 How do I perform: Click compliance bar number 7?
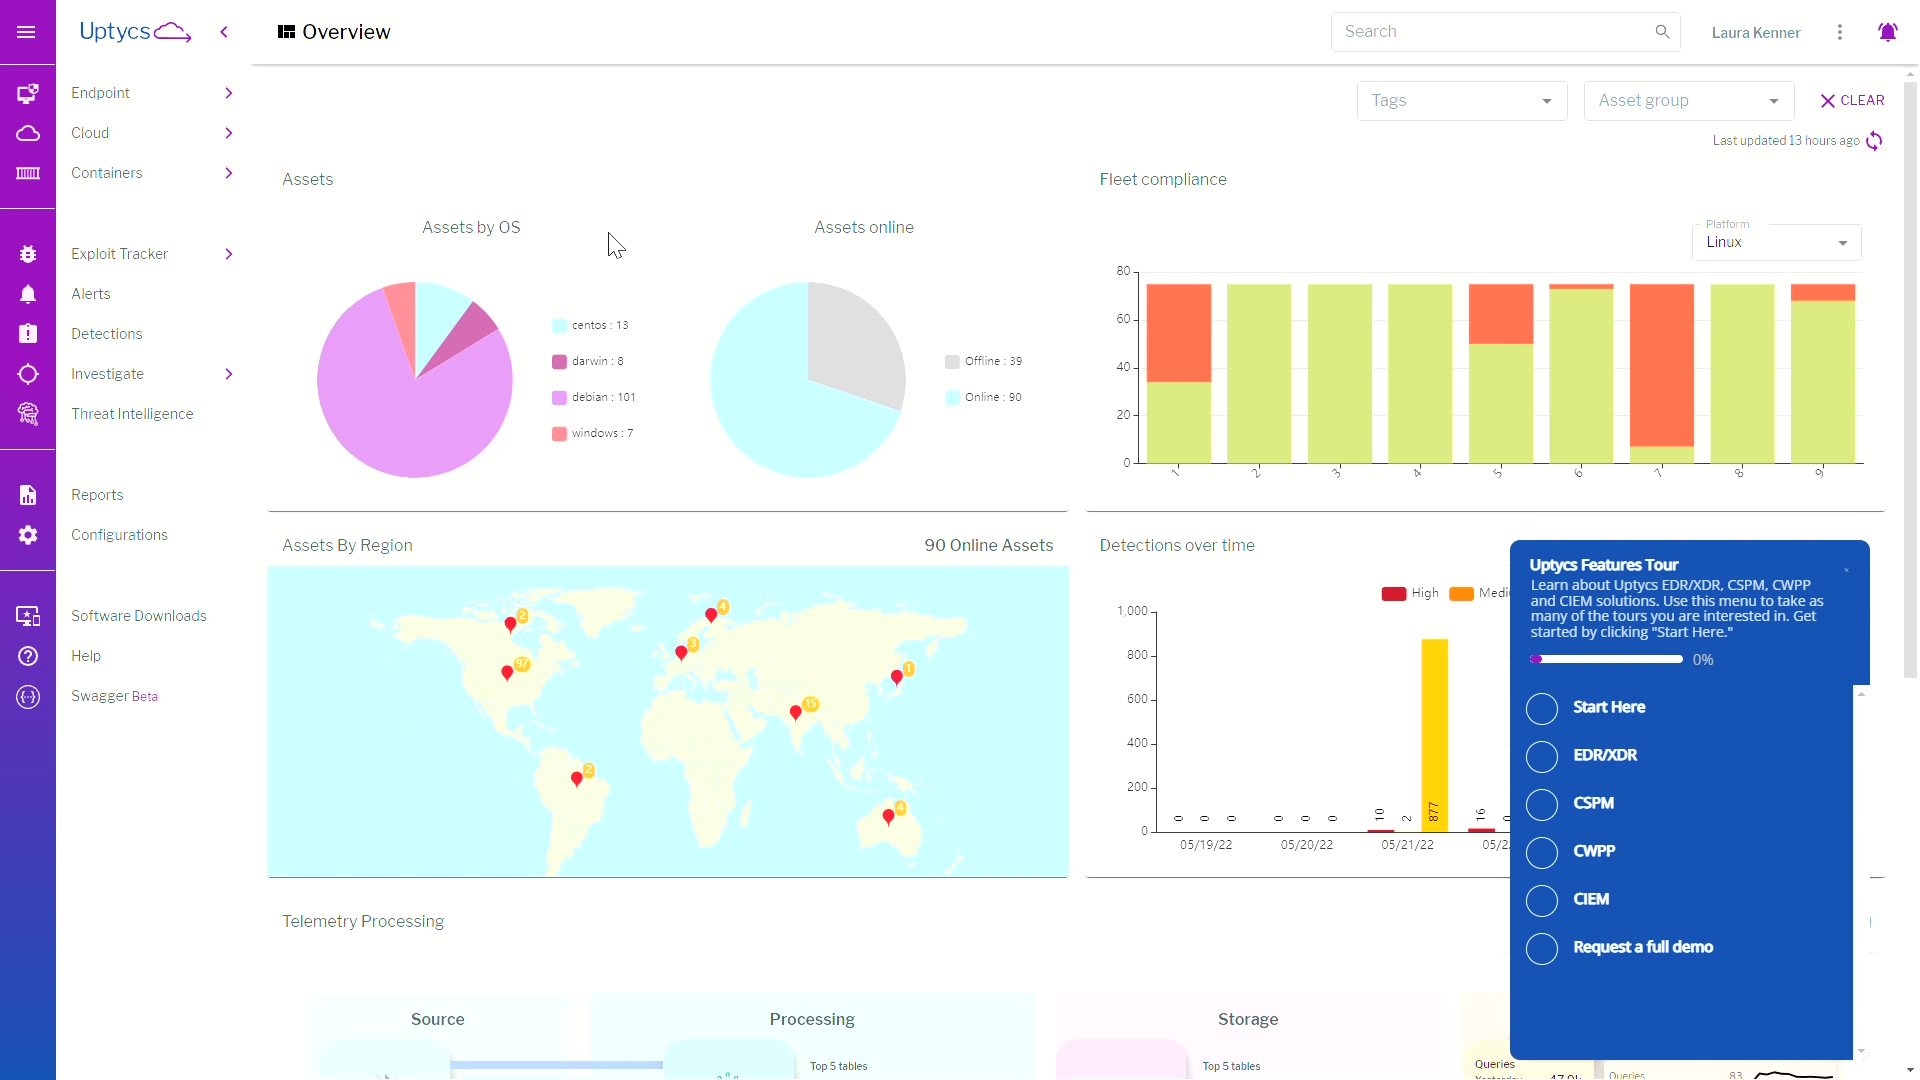click(1662, 373)
